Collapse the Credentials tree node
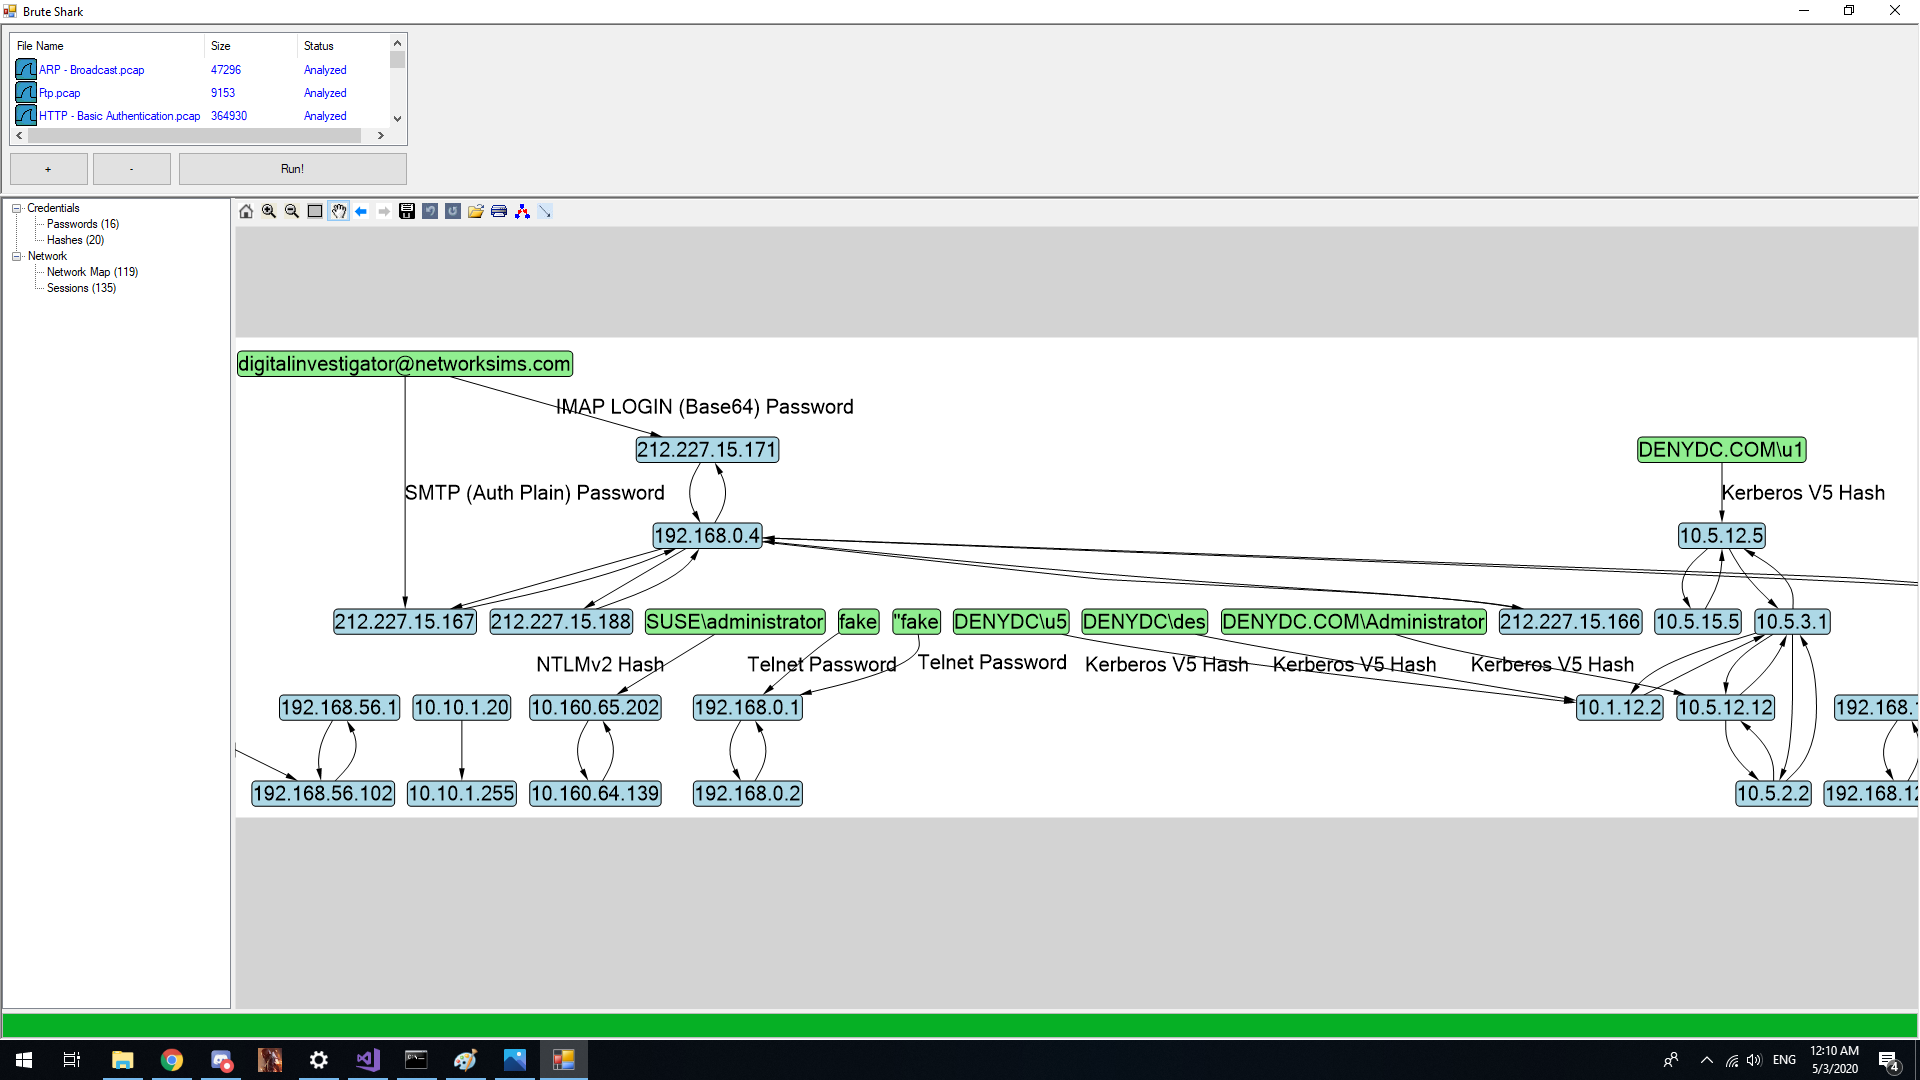The height and width of the screenshot is (1080, 1920). [x=17, y=208]
